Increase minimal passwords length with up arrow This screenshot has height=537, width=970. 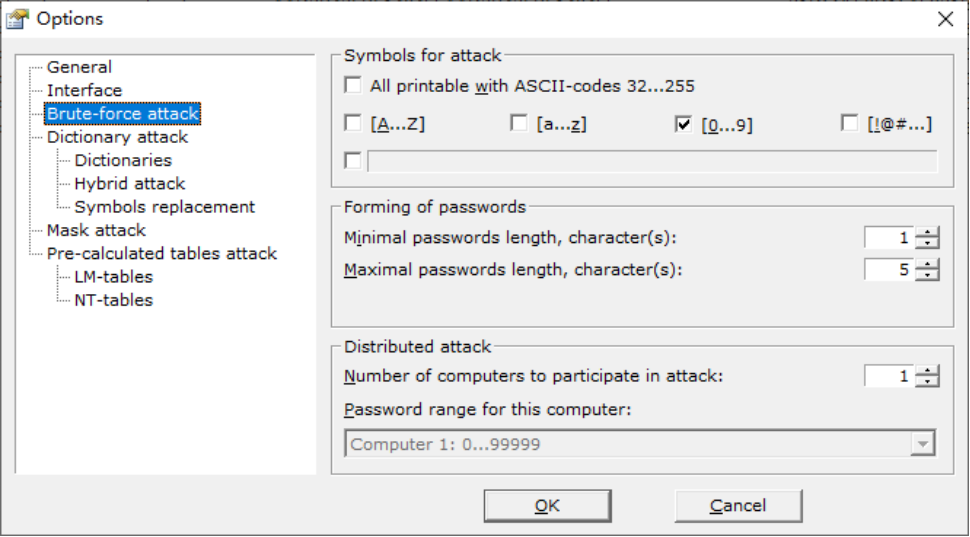(930, 233)
